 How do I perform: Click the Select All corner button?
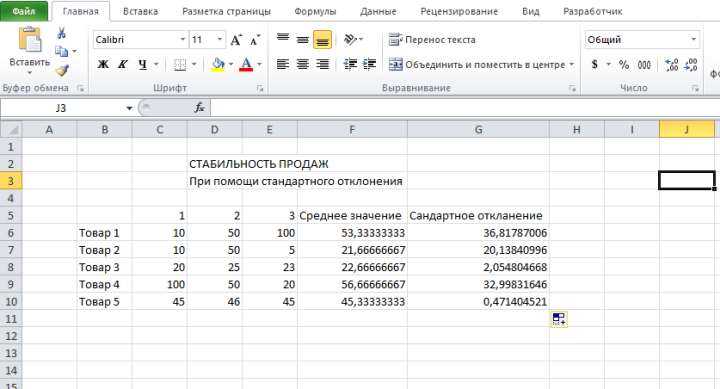(11, 130)
